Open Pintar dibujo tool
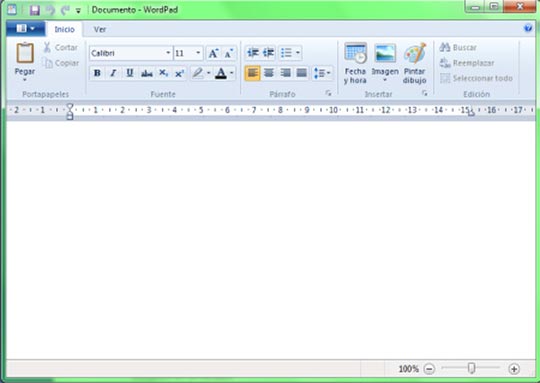 click(415, 64)
